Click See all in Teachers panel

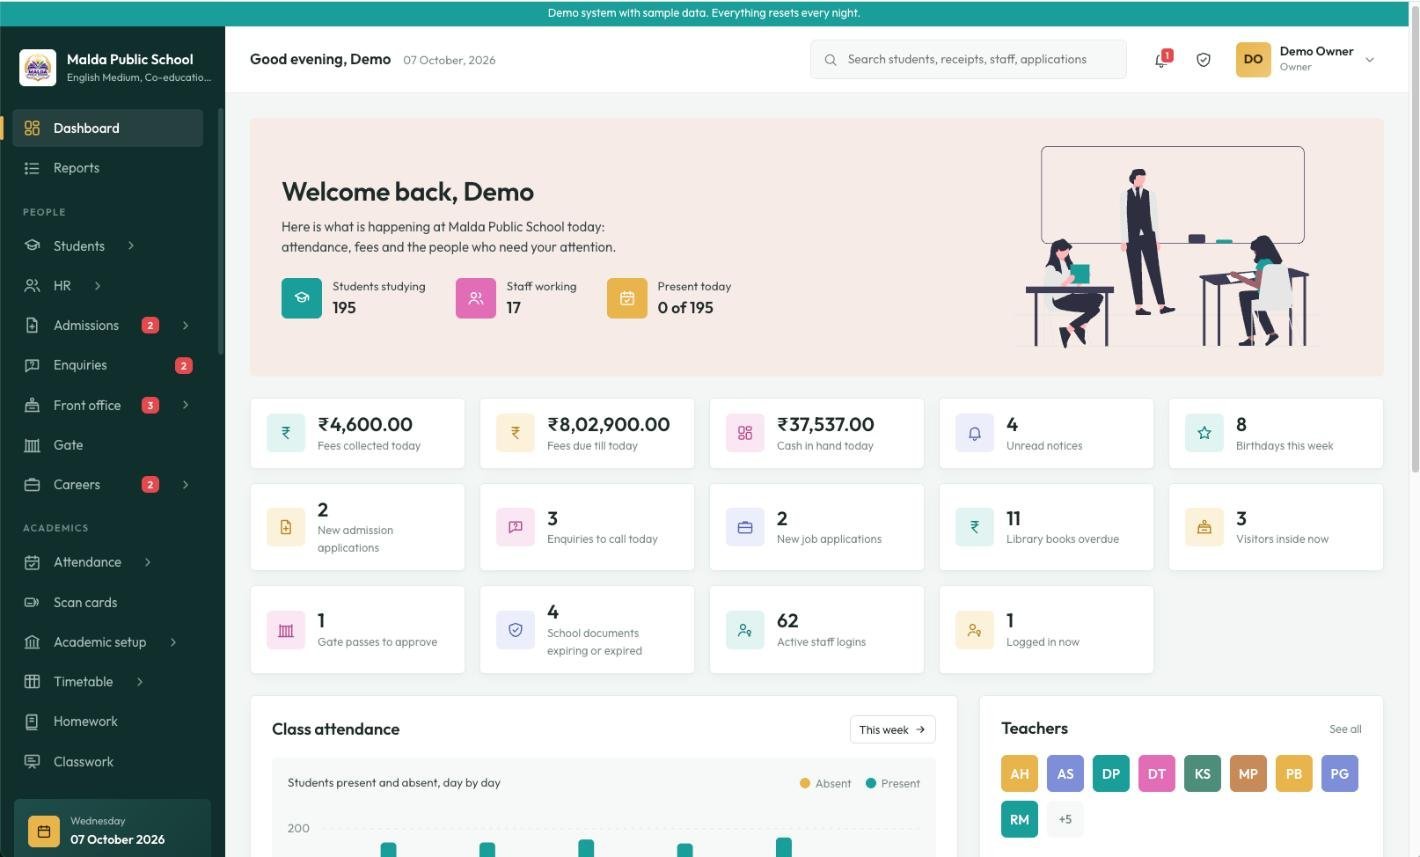click(x=1345, y=729)
